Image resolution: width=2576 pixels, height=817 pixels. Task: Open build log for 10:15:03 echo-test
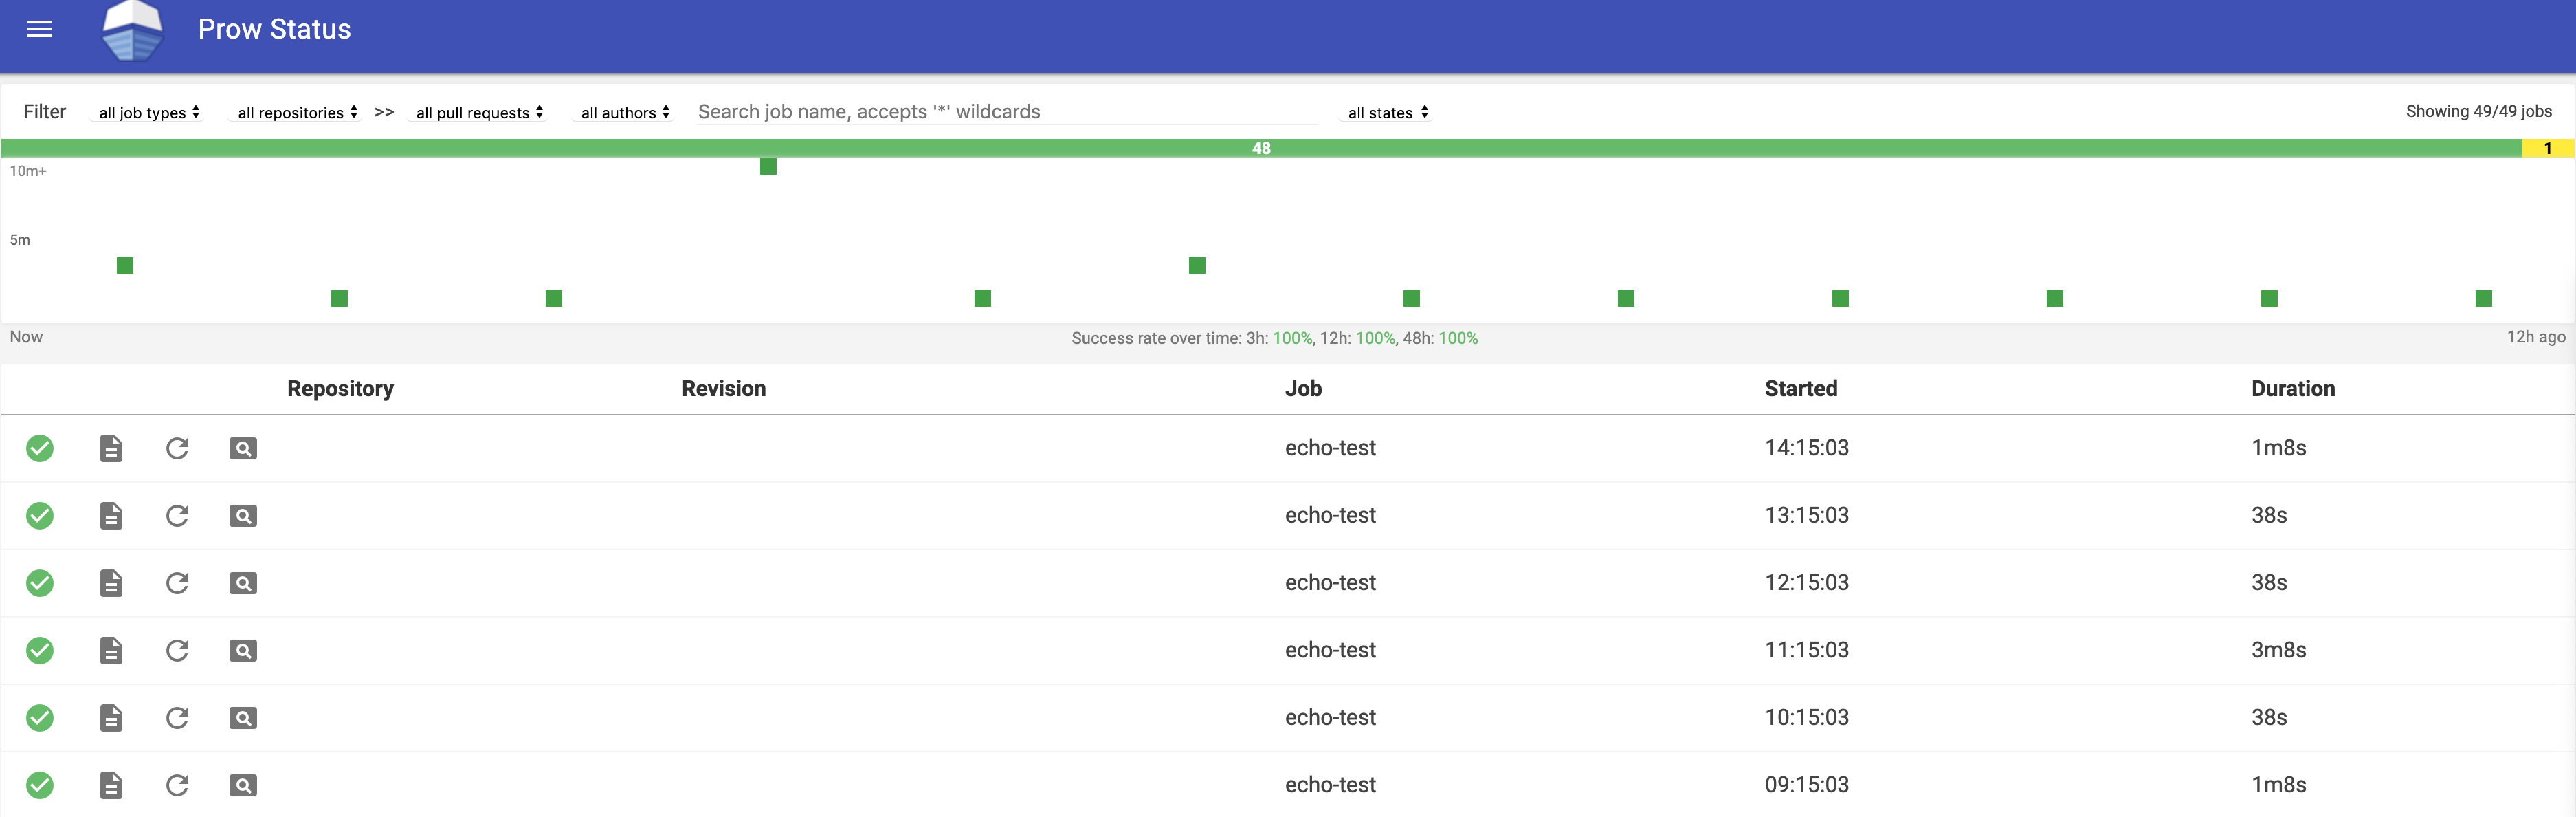(x=111, y=718)
